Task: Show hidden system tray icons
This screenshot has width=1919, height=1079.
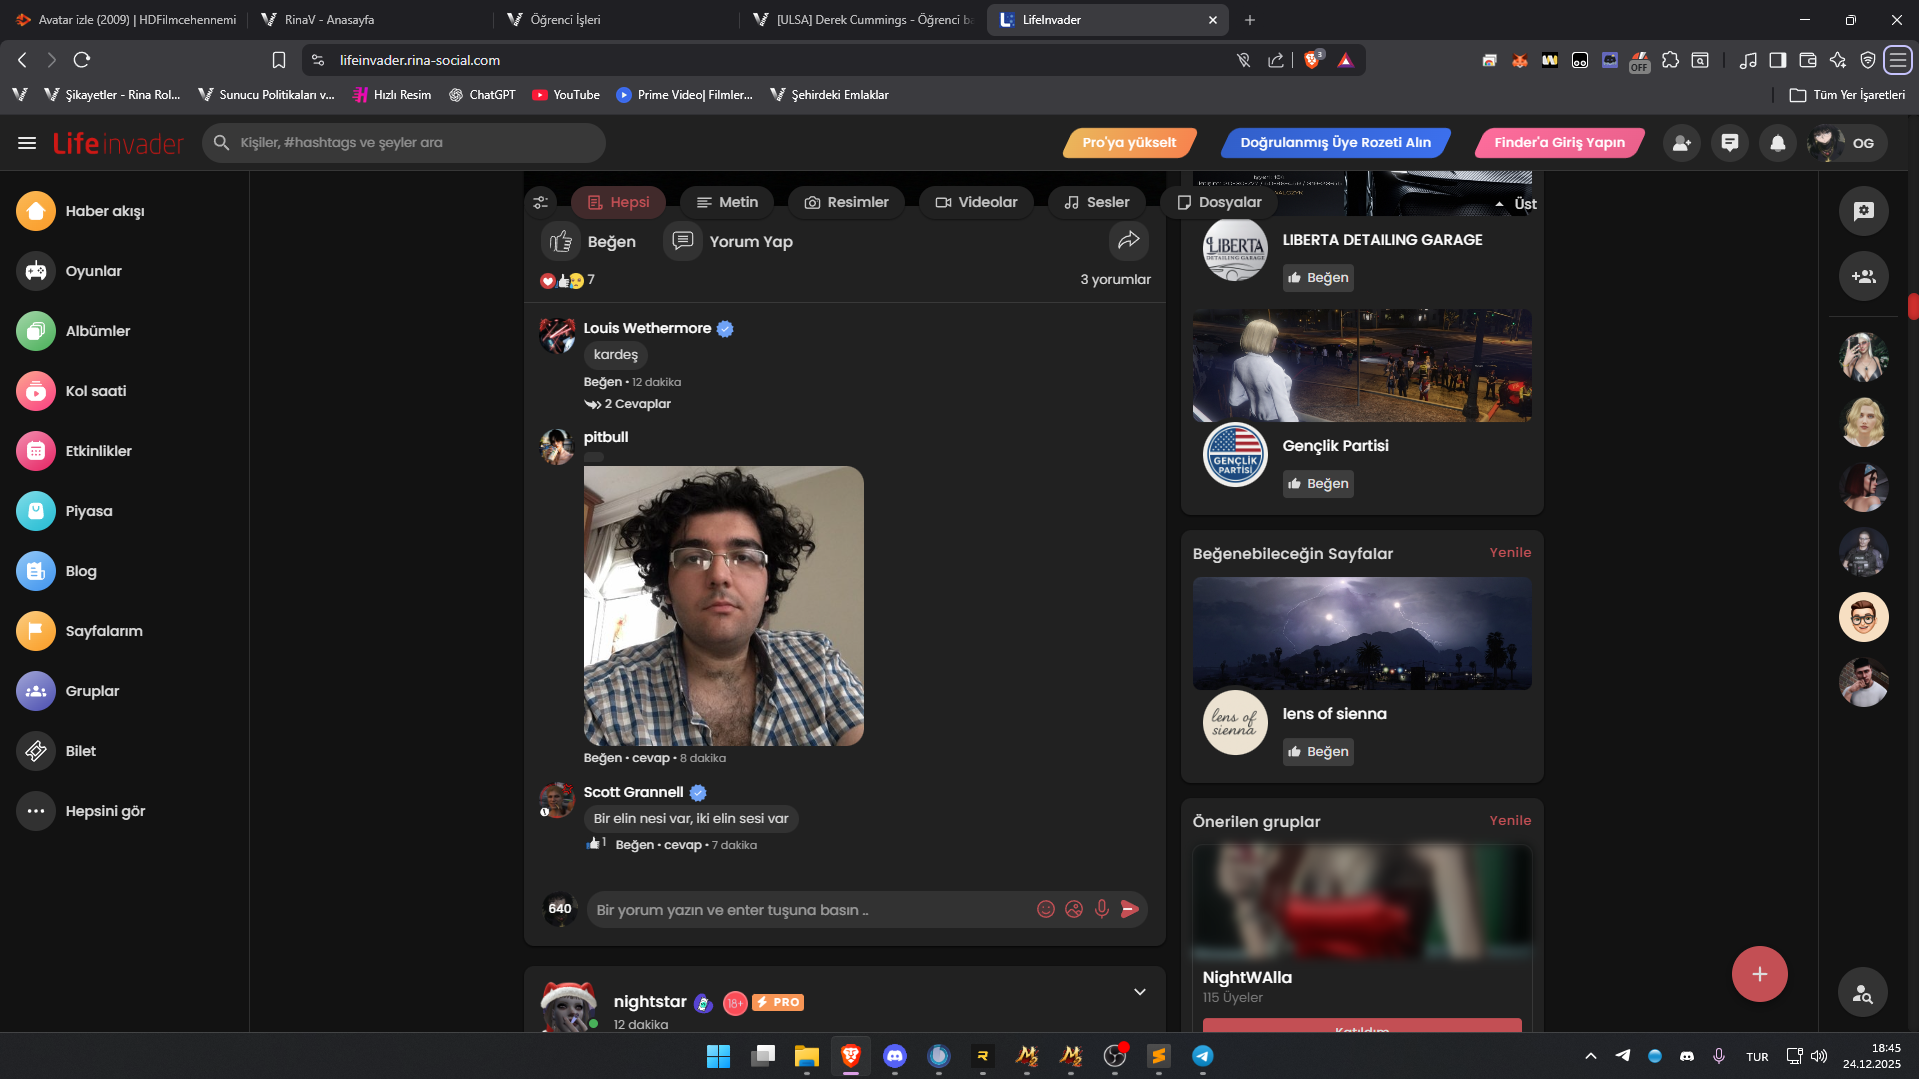Action: coord(1591,1056)
